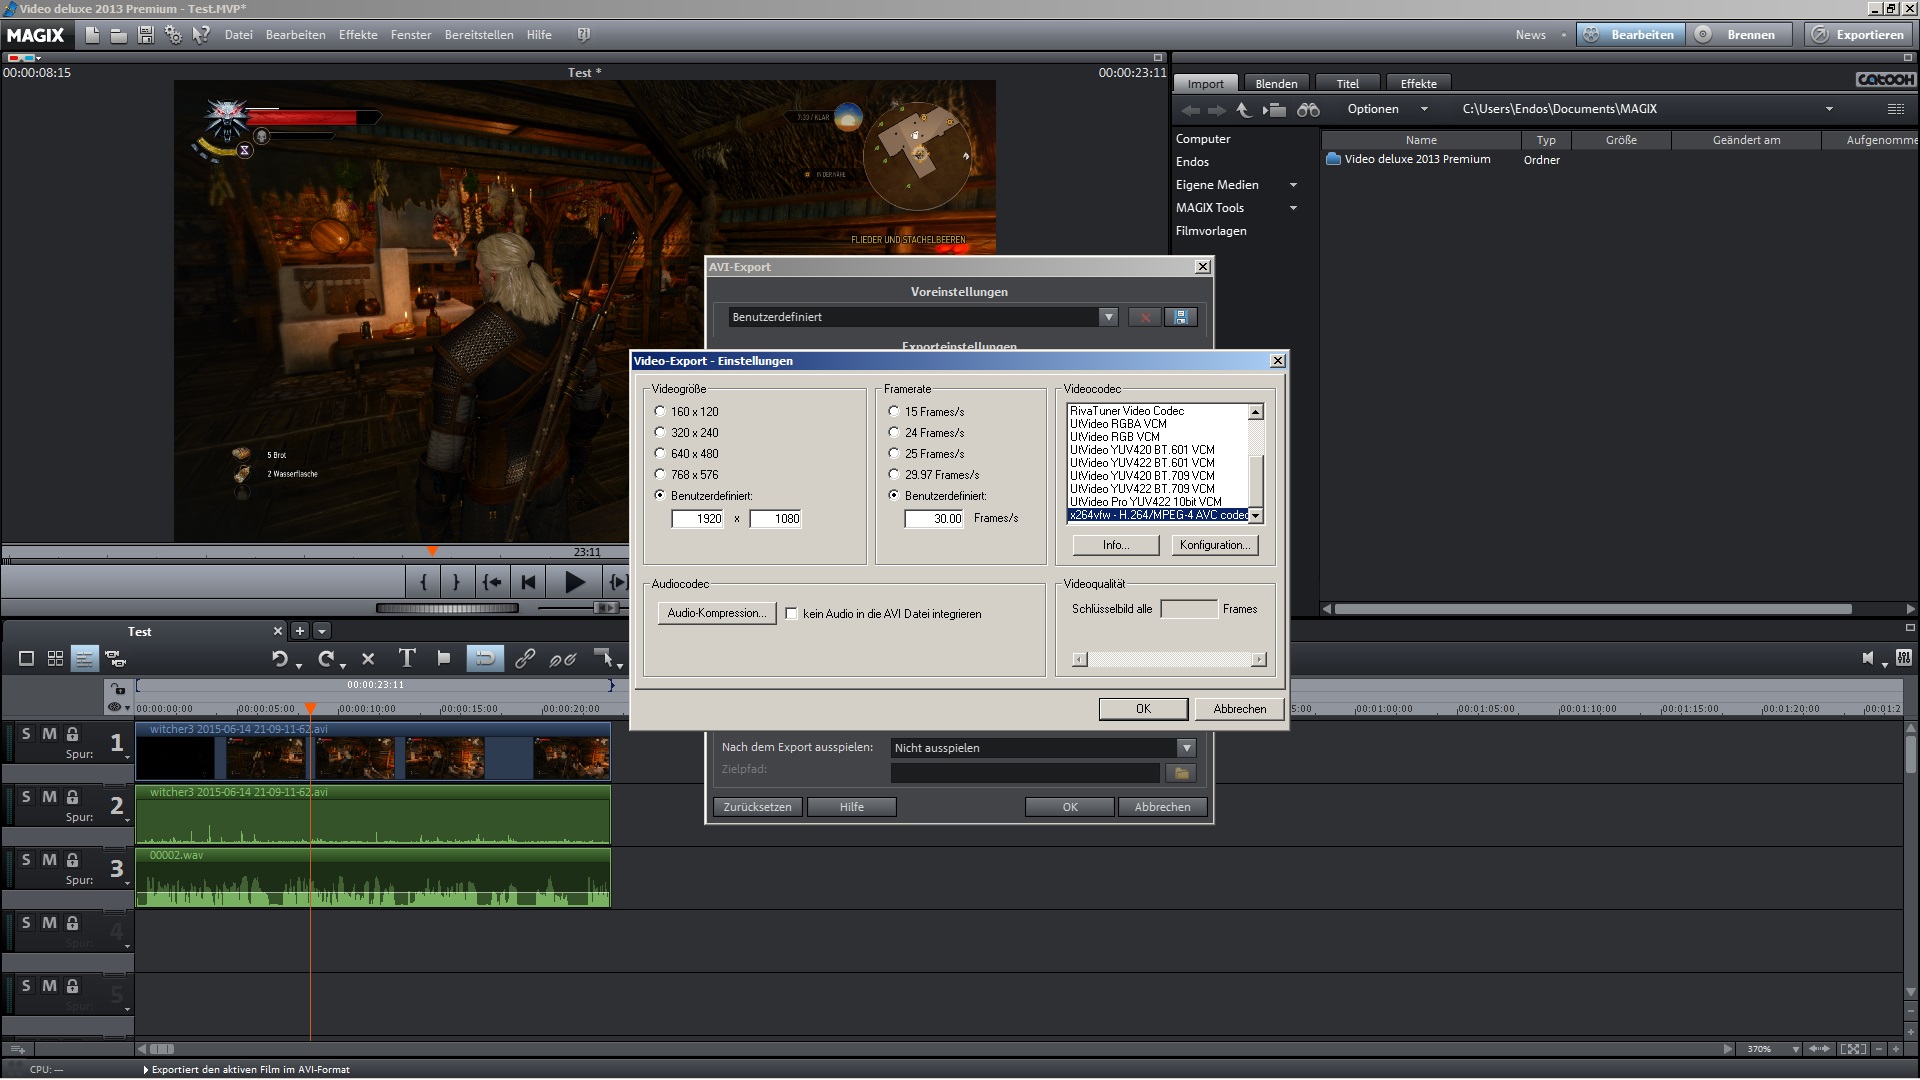The height and width of the screenshot is (1080, 1920).
Task: Open the undo history dropdown arrow
Action: pyautogui.click(x=298, y=665)
